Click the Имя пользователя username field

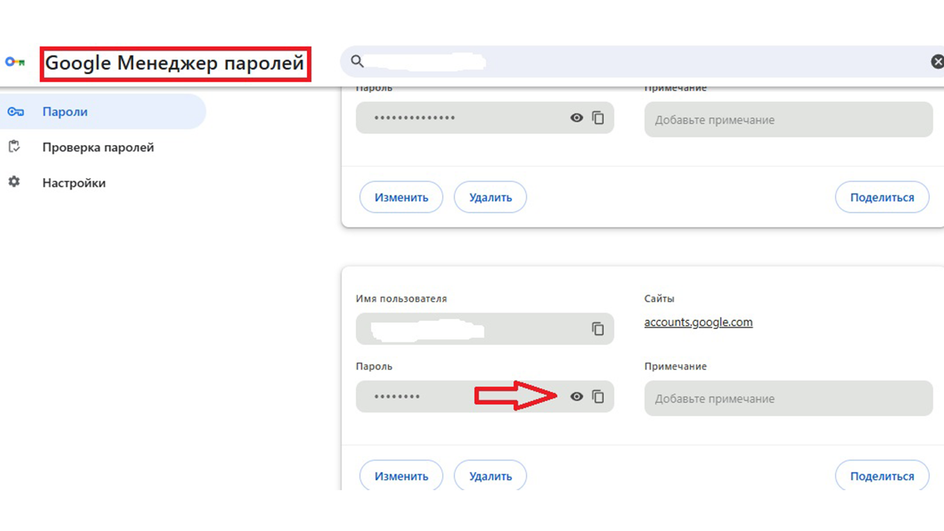485,329
